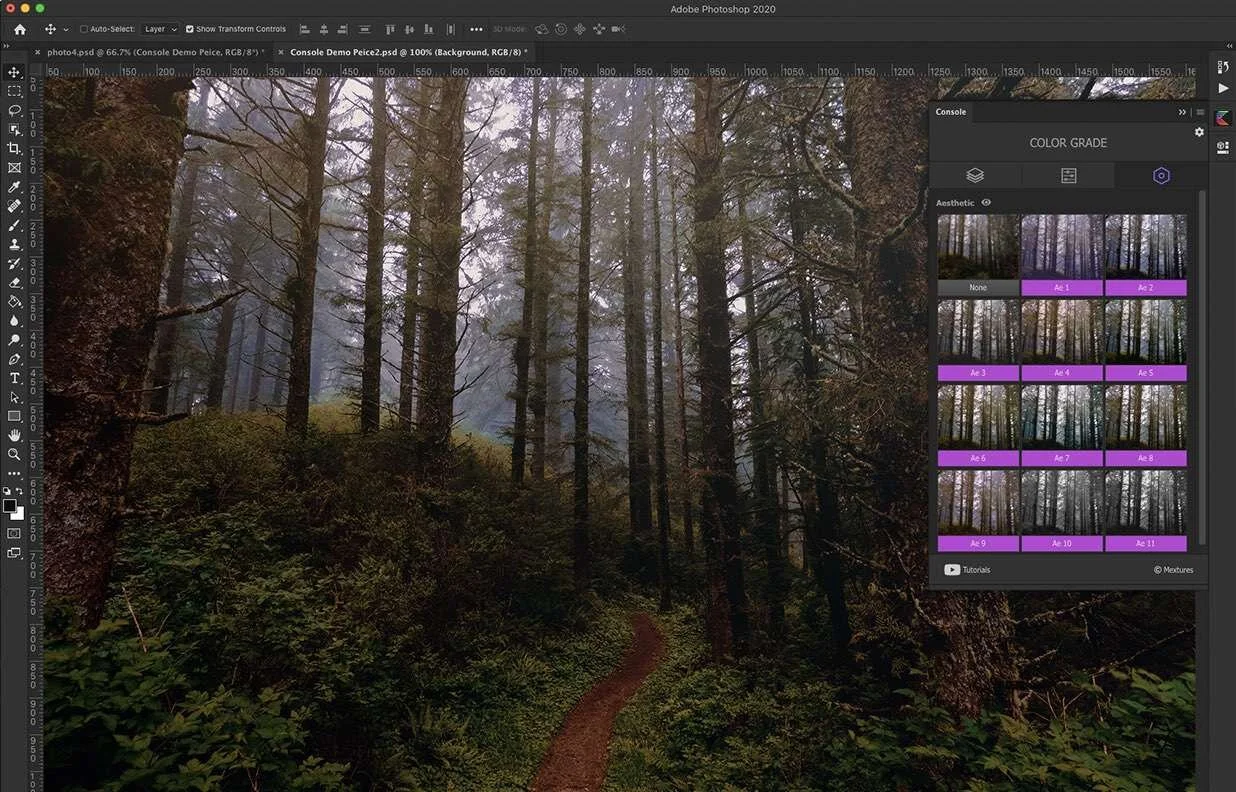
Task: Apply the Ae 1 preset
Action: tap(1062, 288)
